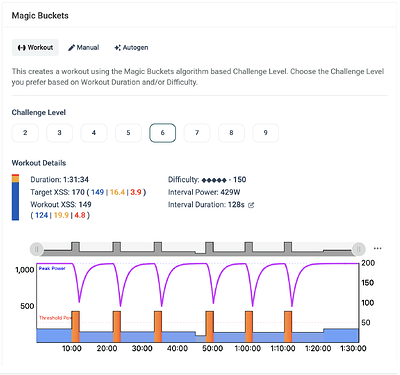Viewport: 400px width, 375px height.
Task: Open Interval Duration external link icon
Action: click(x=251, y=205)
